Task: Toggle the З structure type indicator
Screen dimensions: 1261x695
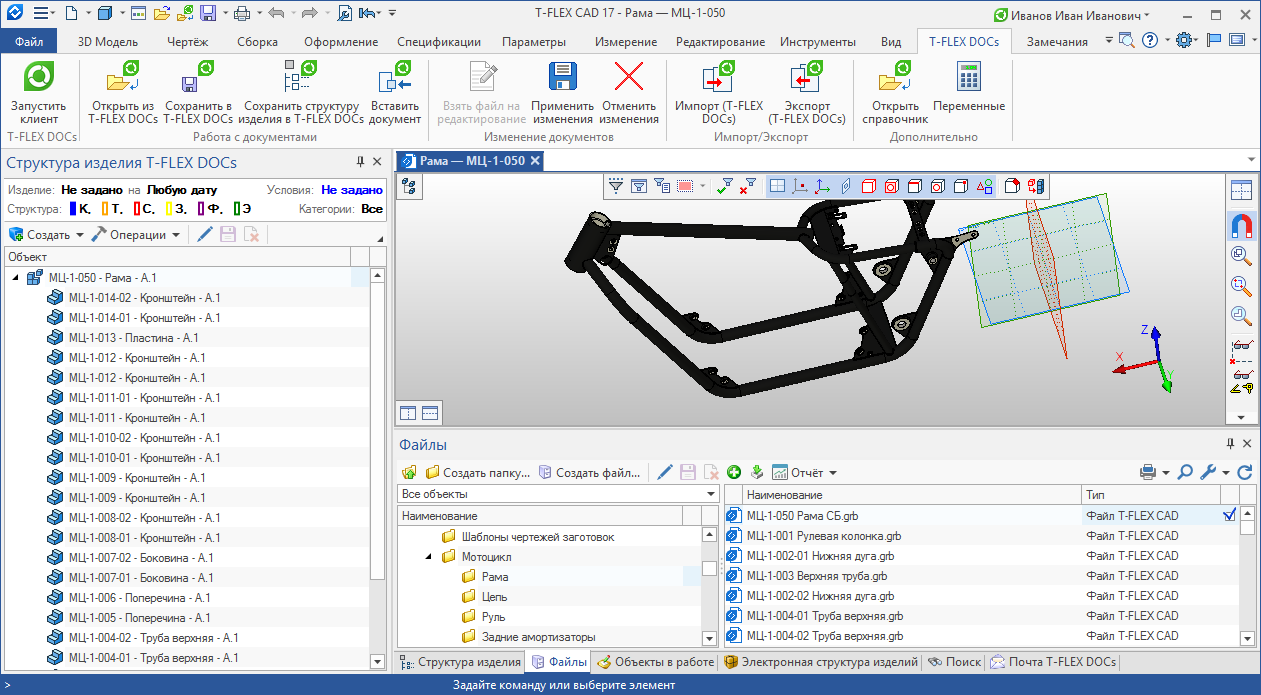Action: (177, 209)
